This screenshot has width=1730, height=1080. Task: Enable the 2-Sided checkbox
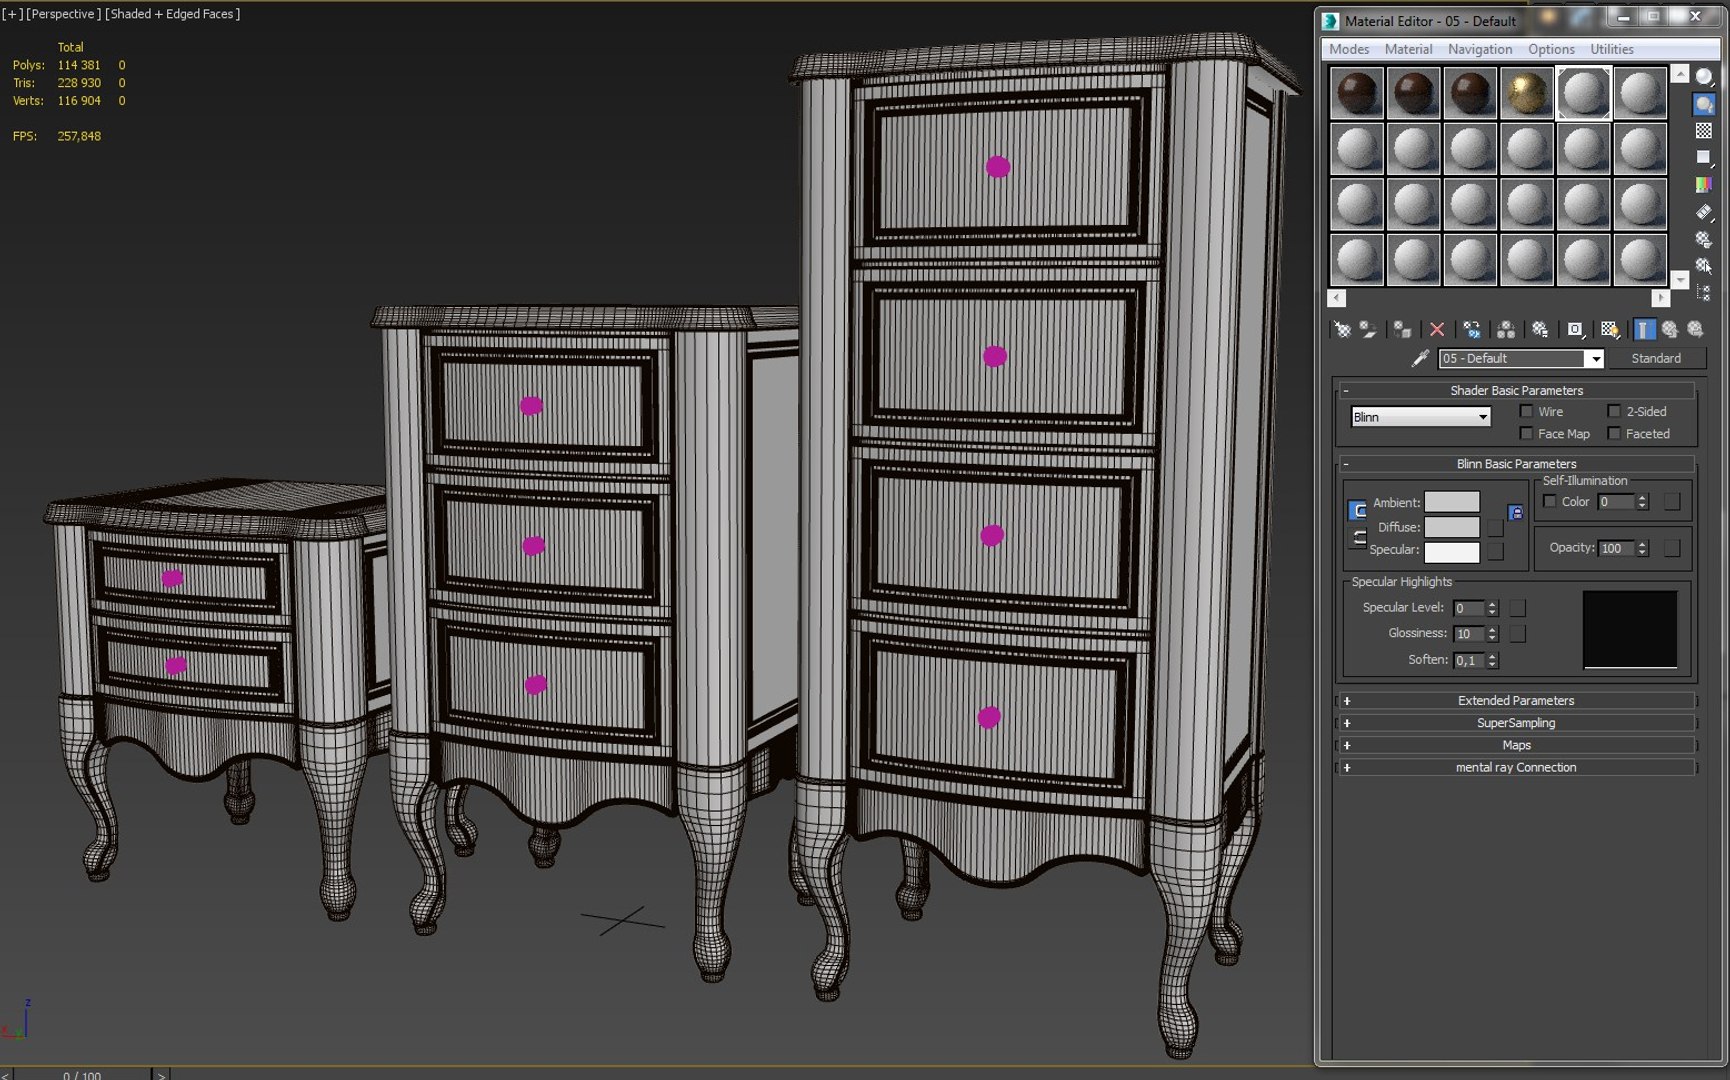(1614, 411)
